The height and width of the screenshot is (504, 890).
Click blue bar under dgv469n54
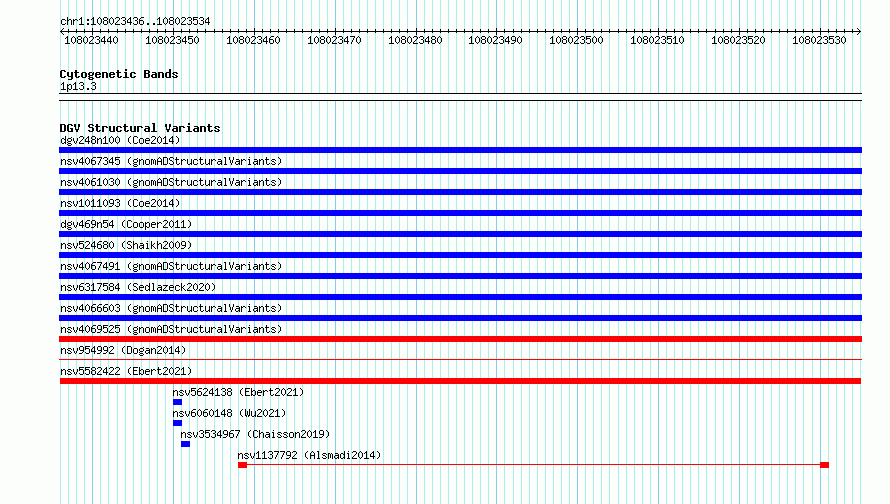(460, 234)
